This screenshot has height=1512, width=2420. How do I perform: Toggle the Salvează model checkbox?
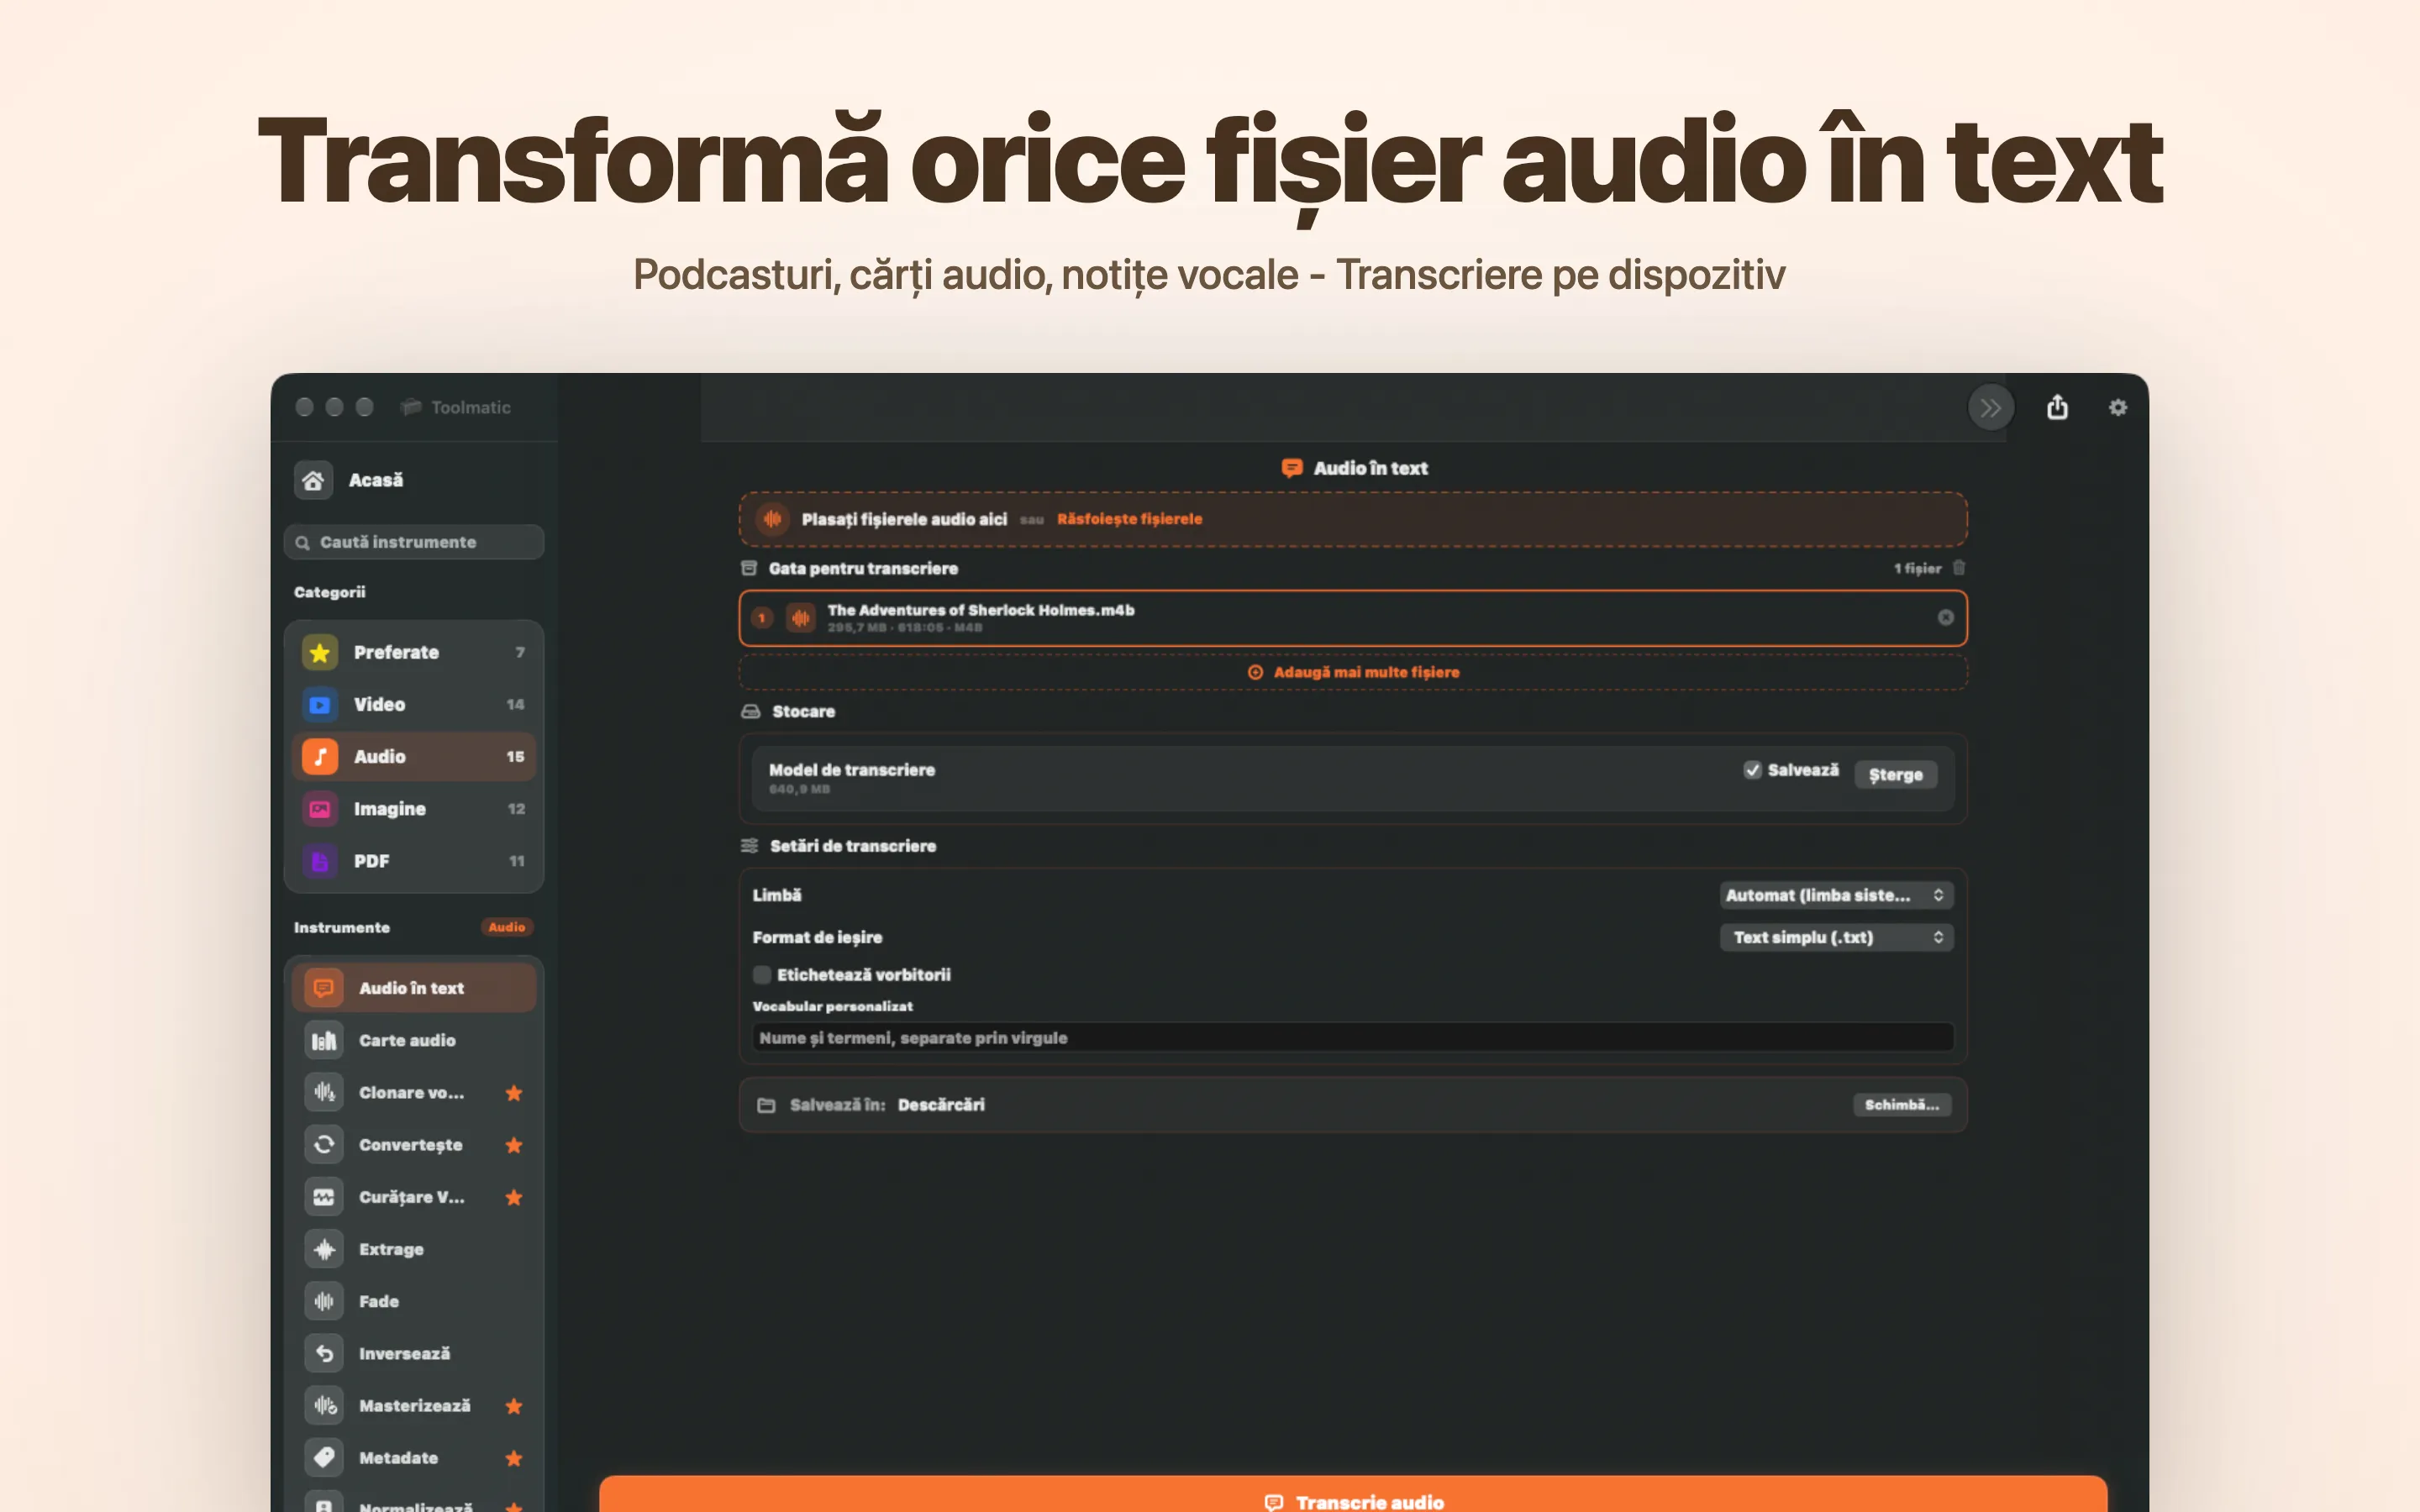coord(1752,769)
